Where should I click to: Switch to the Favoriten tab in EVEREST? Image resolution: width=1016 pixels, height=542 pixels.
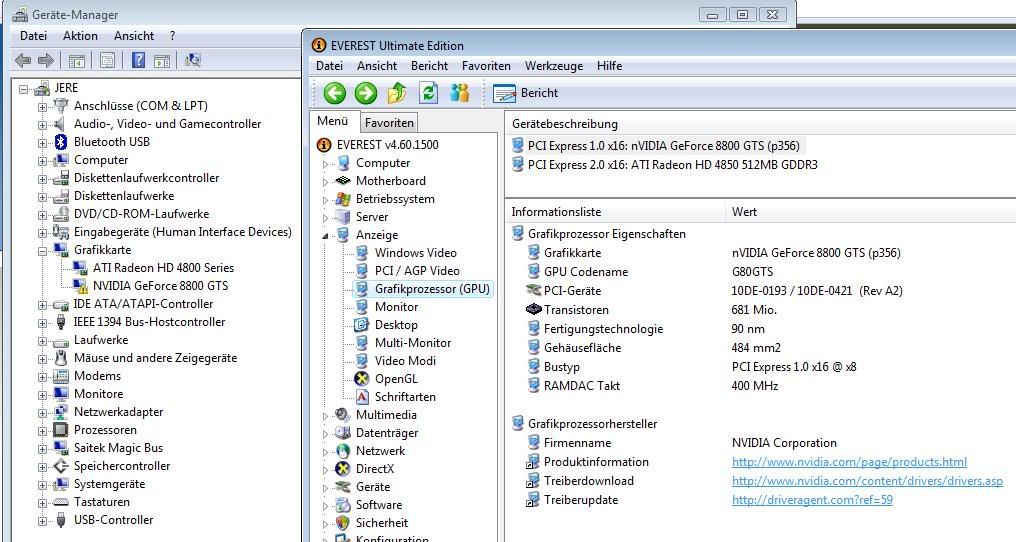[x=389, y=123]
